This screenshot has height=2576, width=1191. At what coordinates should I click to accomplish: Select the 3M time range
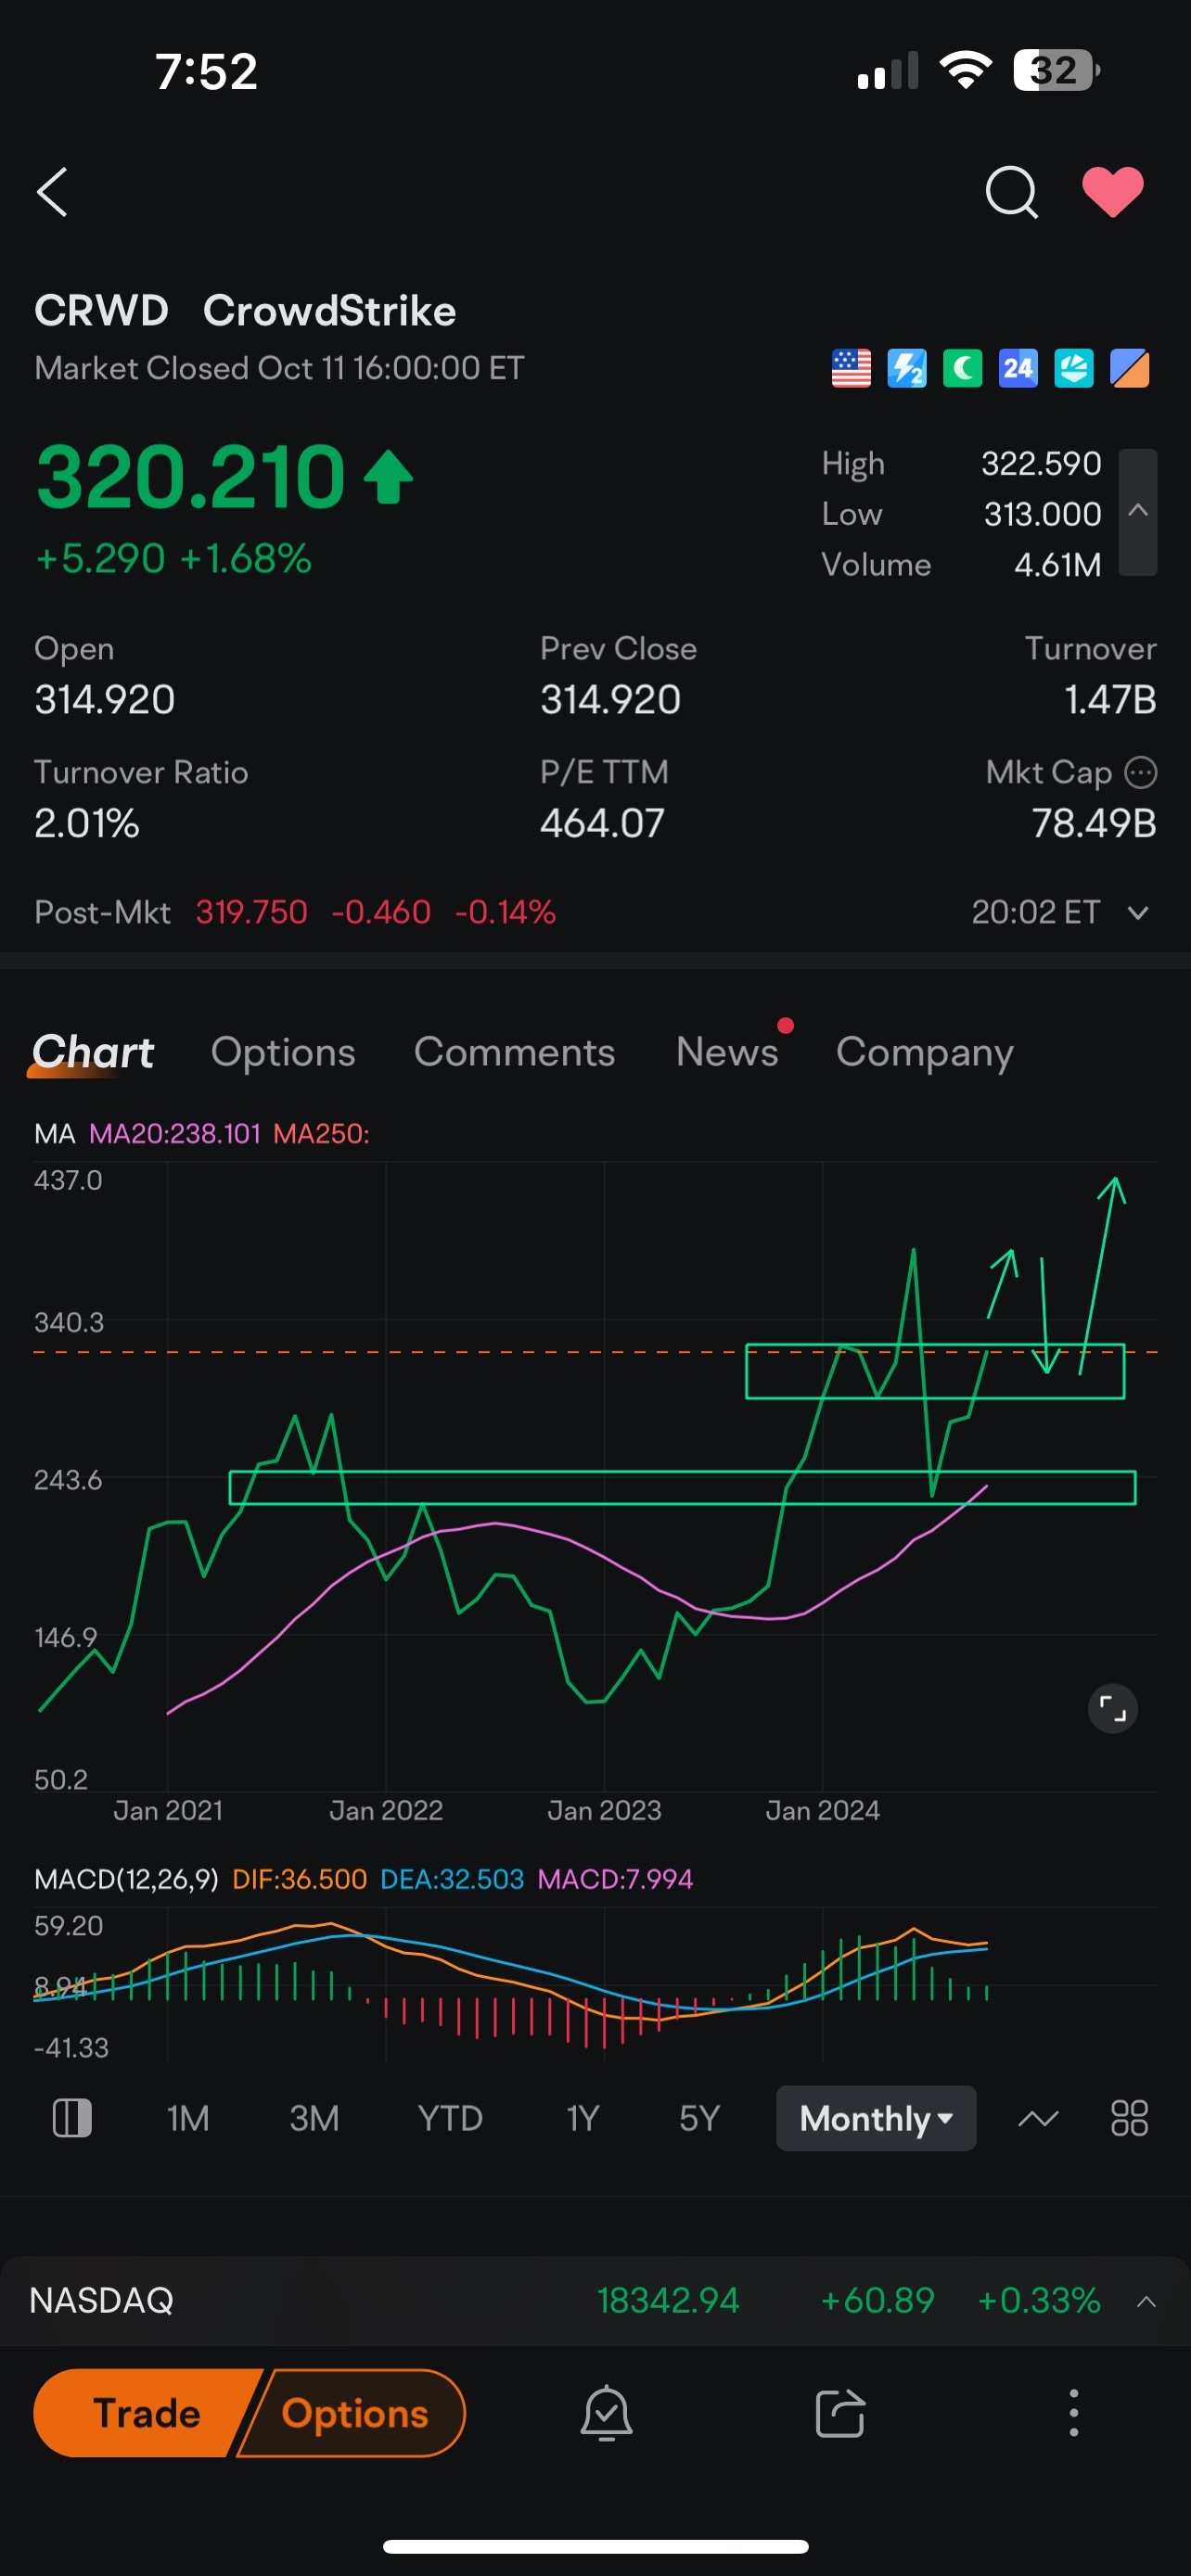tap(314, 2118)
